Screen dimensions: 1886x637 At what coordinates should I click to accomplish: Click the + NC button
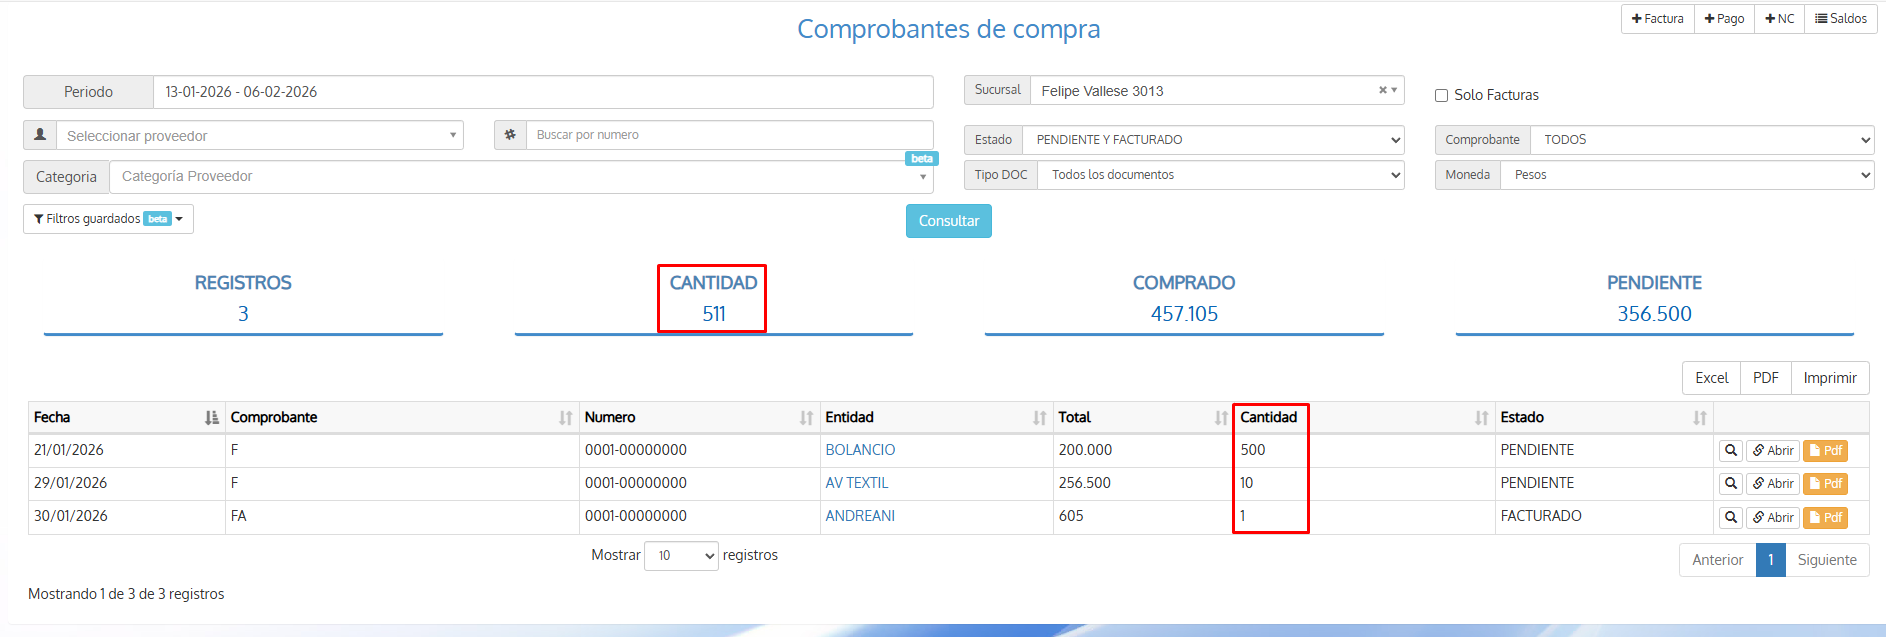1780,19
